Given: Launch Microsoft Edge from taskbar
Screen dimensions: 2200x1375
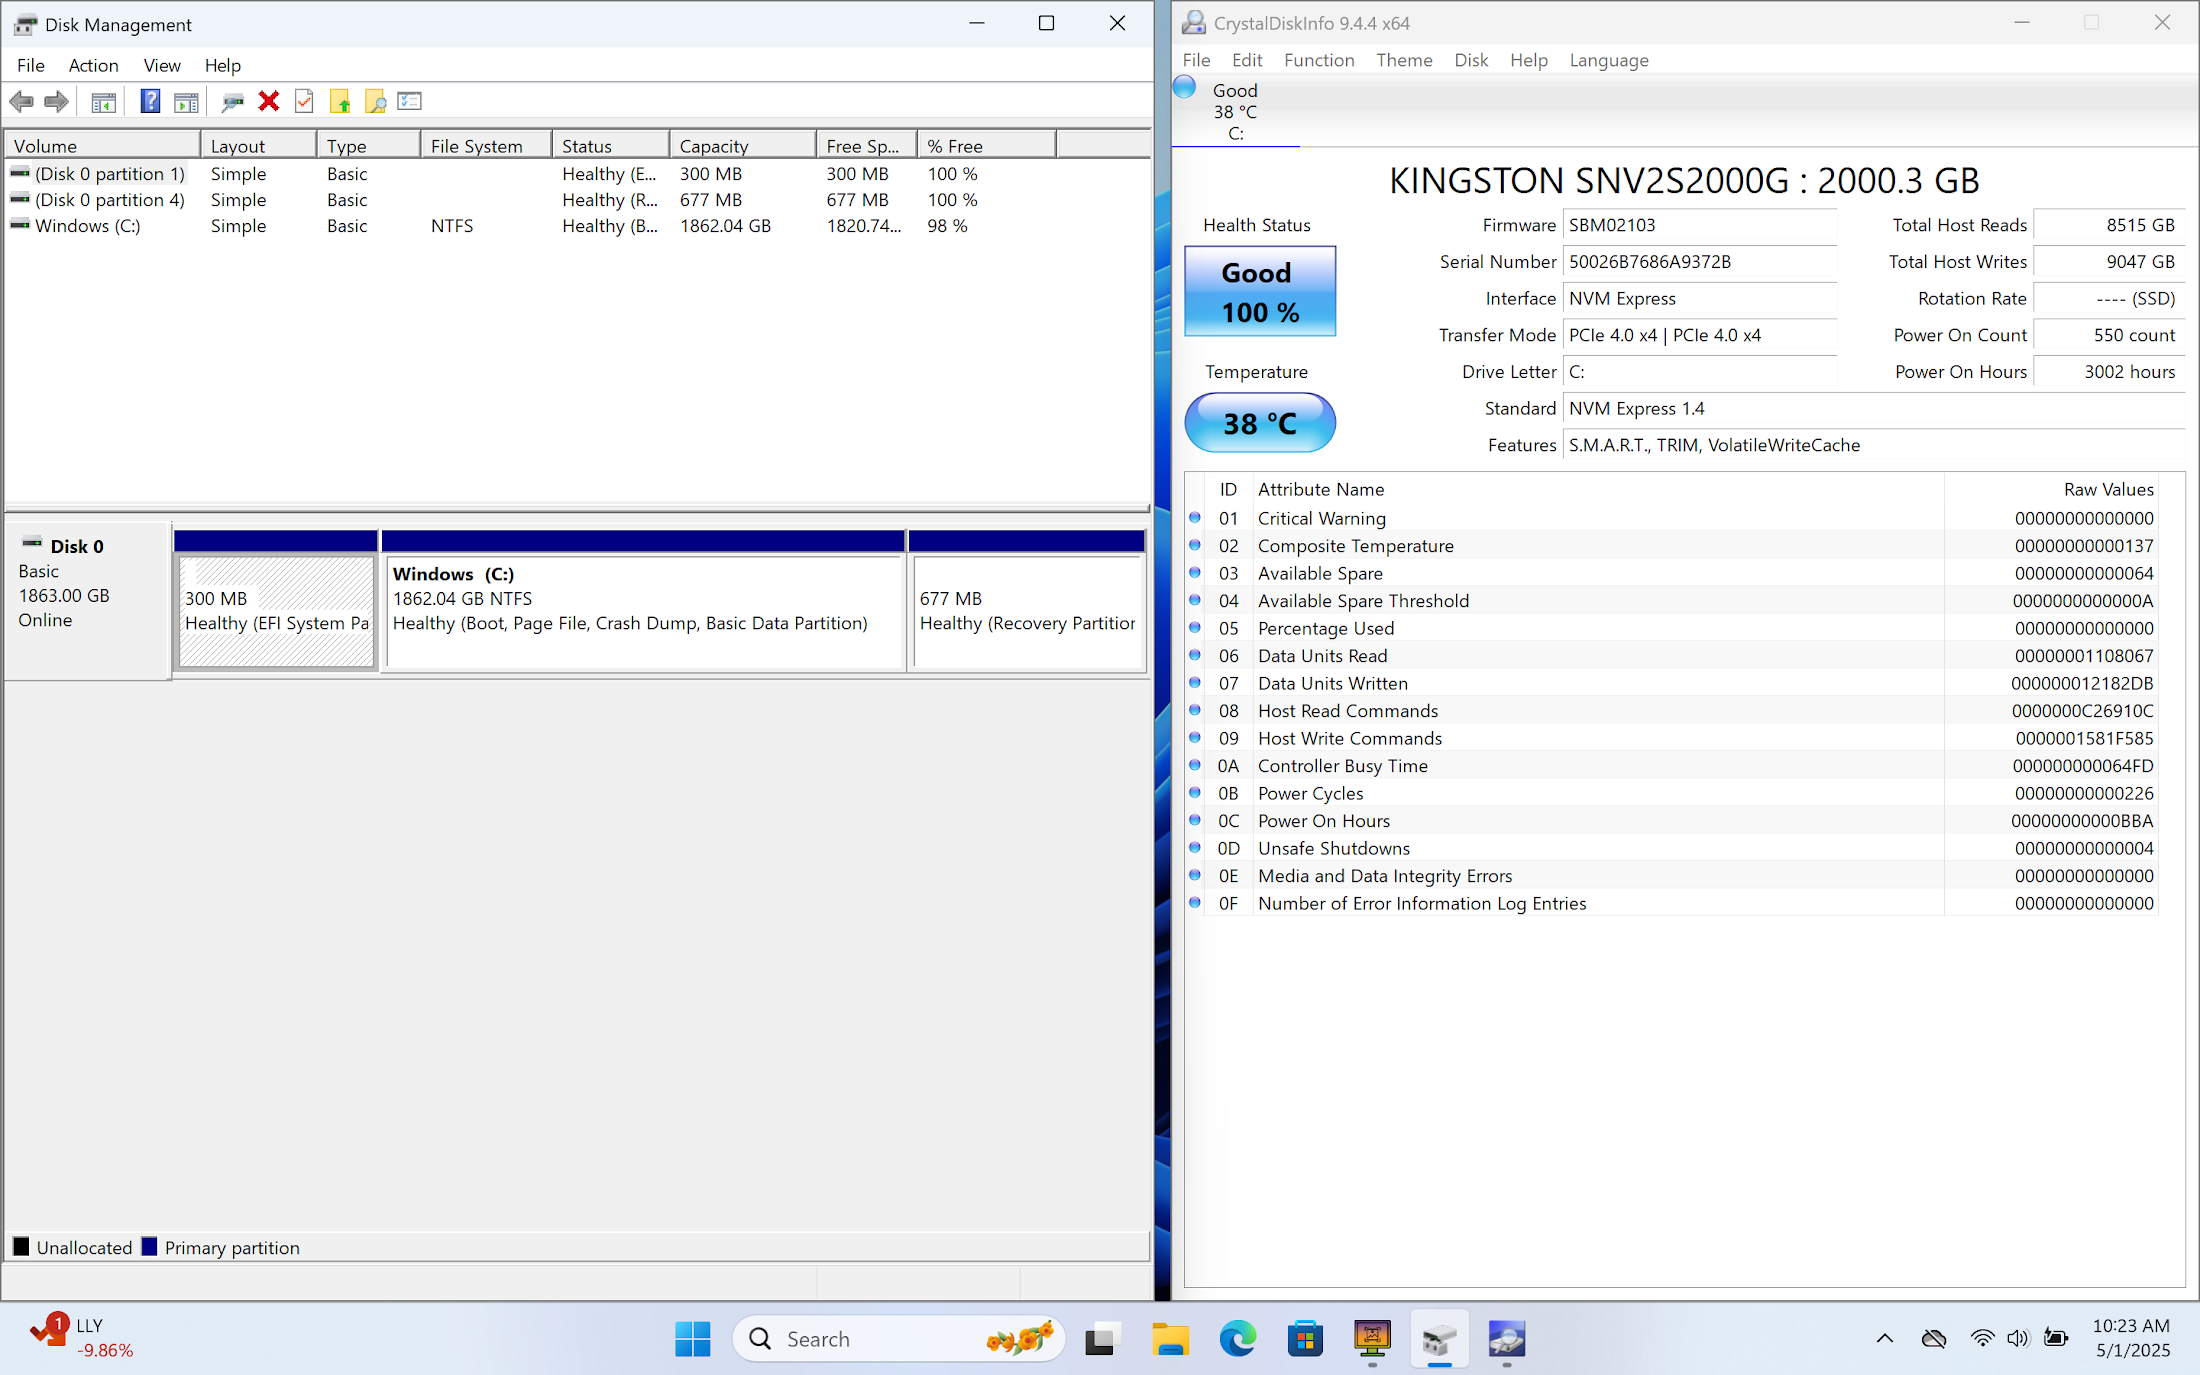Looking at the screenshot, I should click(x=1237, y=1339).
